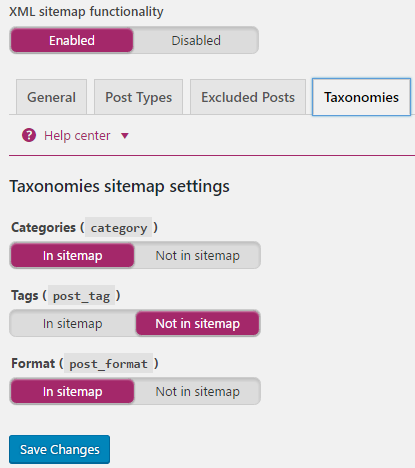Click the category code label
Viewport: 415px width, 468px height.
point(119,228)
